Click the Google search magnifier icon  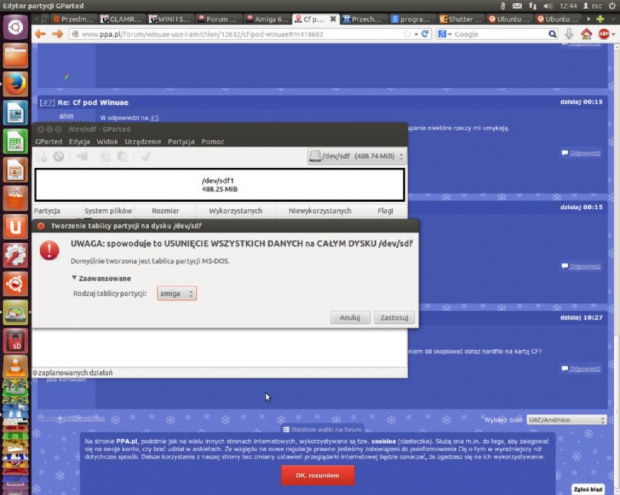point(552,34)
